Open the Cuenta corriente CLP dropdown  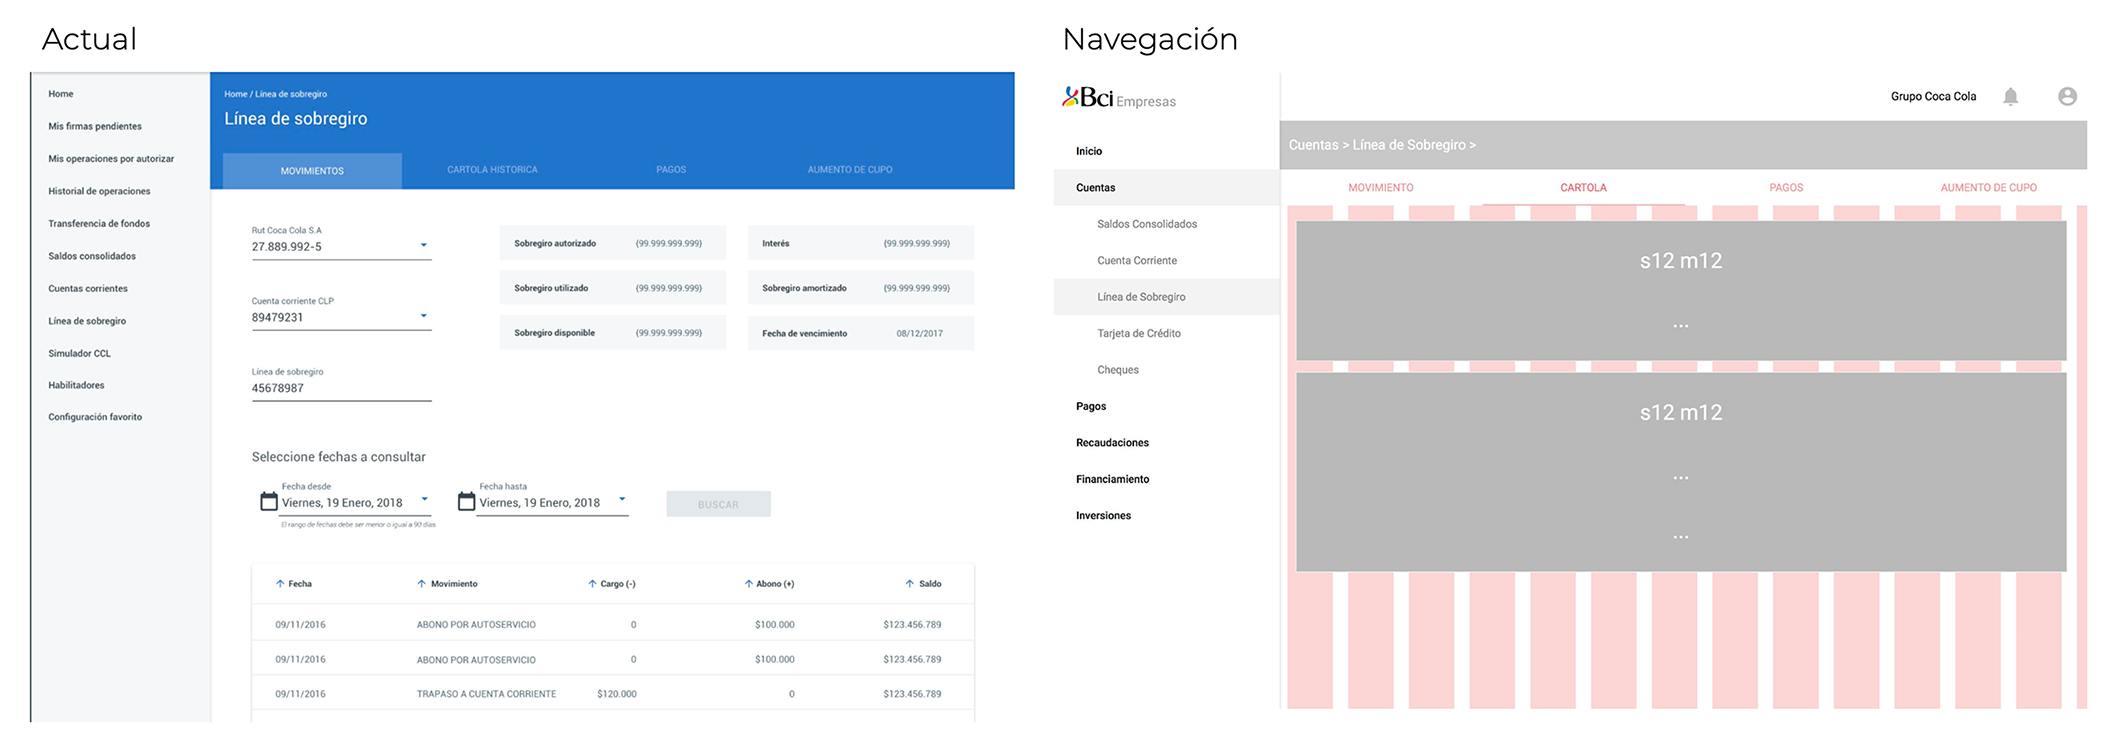point(424,317)
